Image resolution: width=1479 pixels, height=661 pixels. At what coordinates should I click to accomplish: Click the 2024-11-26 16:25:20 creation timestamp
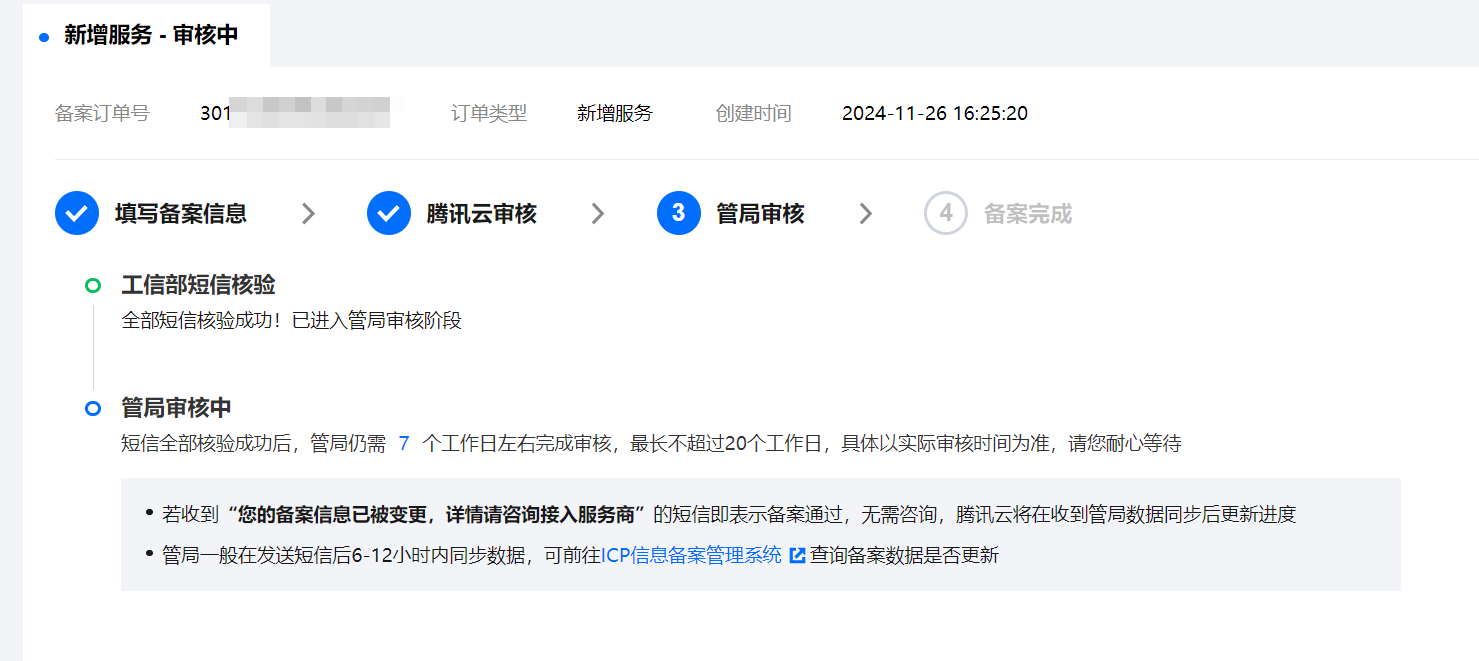pyautogui.click(x=934, y=113)
